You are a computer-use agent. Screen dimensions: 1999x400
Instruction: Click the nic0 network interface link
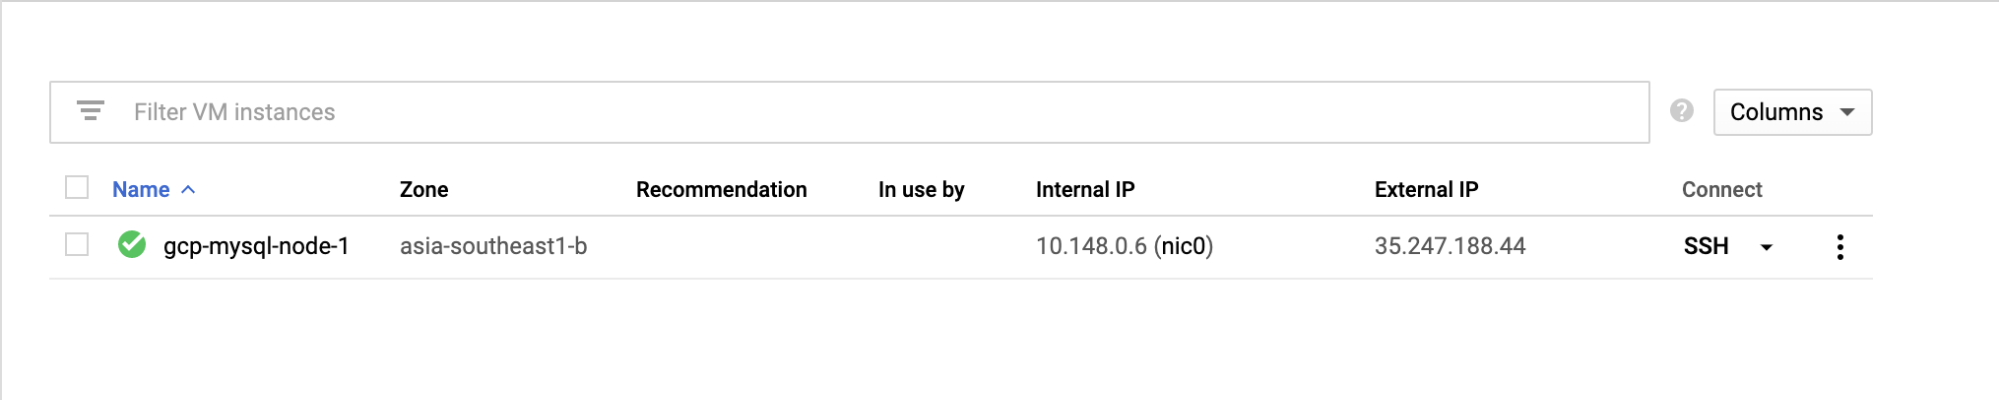1183,246
